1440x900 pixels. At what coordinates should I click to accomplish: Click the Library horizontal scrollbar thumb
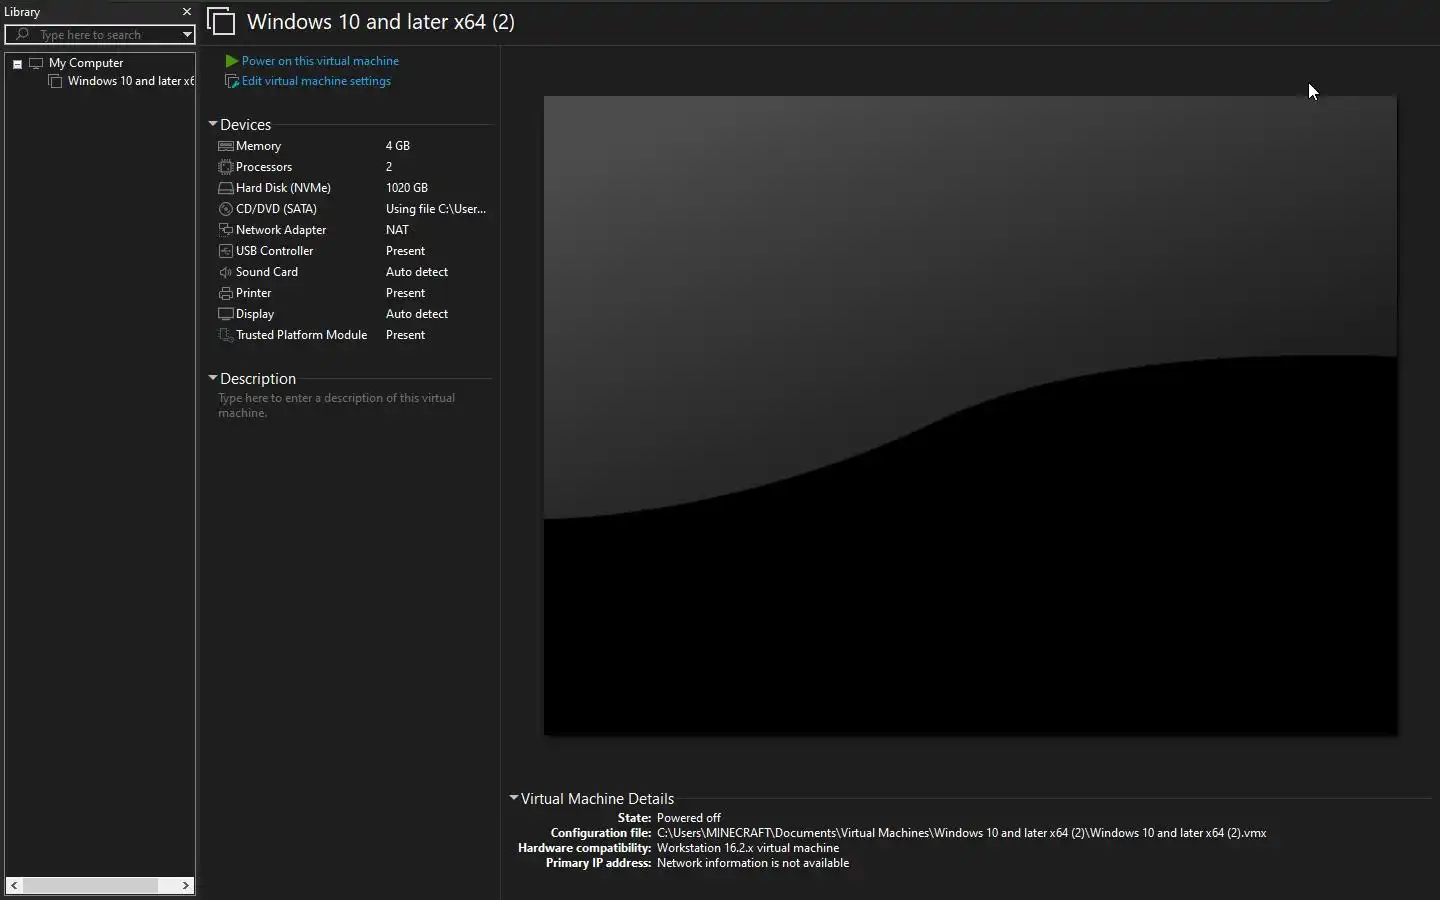(91, 886)
